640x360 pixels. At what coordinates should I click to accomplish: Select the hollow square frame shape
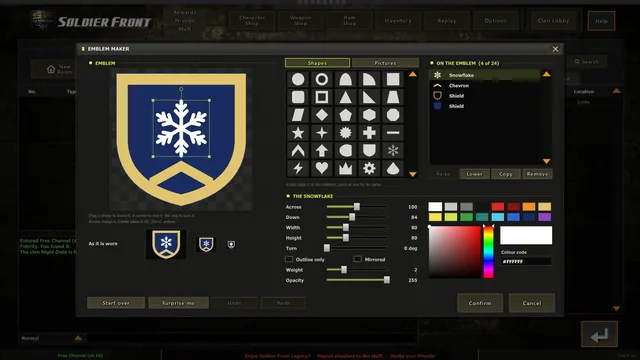click(322, 97)
